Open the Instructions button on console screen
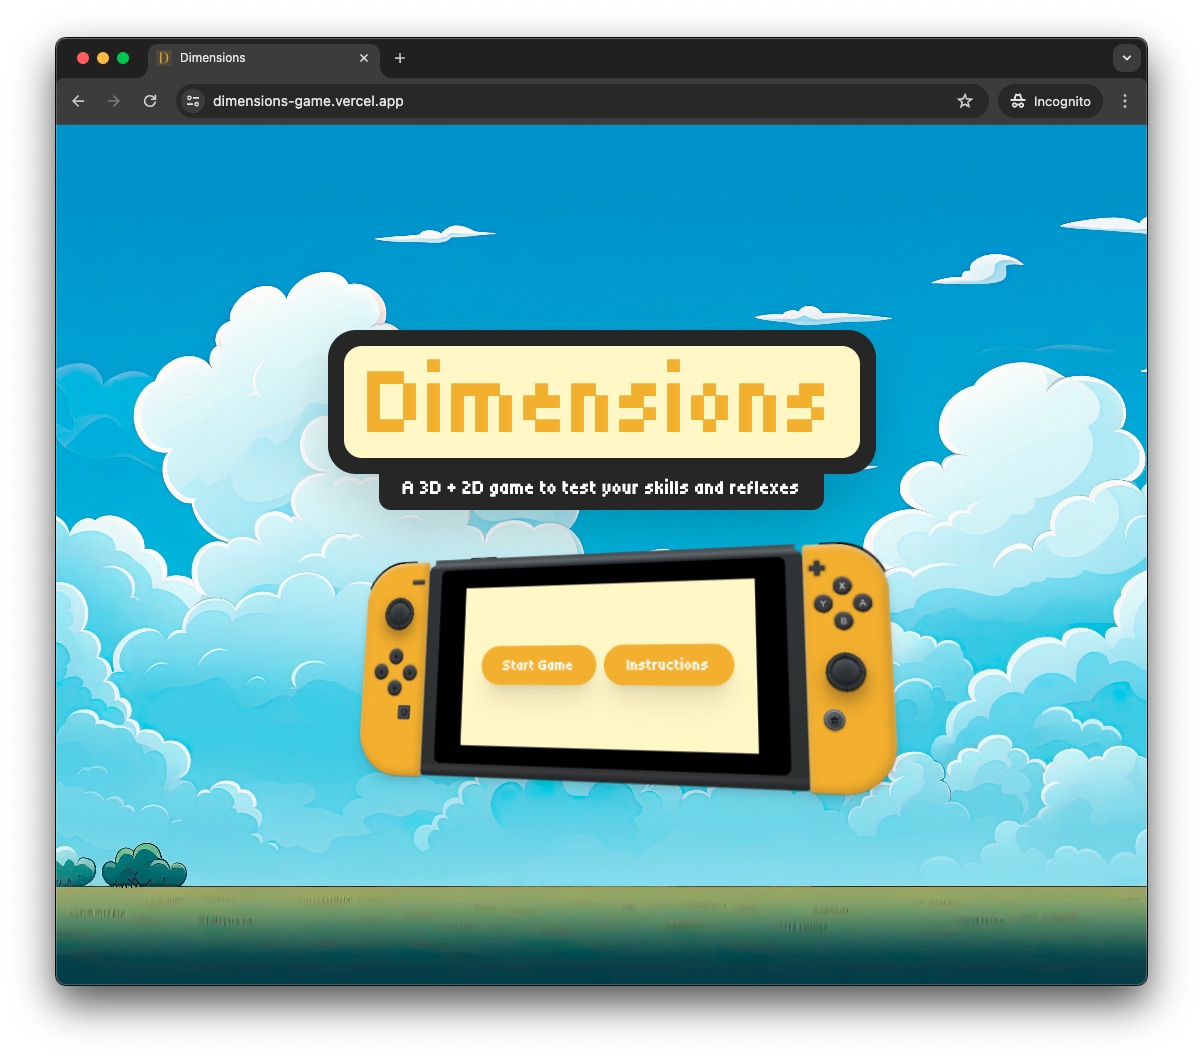This screenshot has width=1203, height=1059. [668, 664]
